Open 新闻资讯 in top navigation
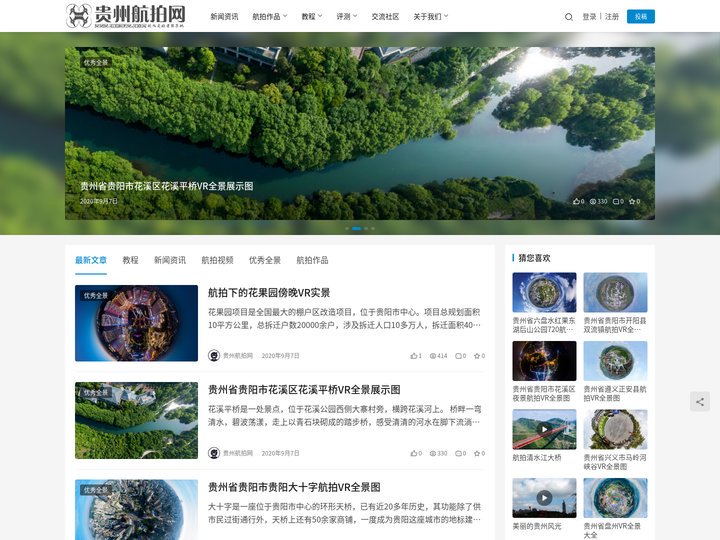Image resolution: width=720 pixels, height=540 pixels. (224, 17)
